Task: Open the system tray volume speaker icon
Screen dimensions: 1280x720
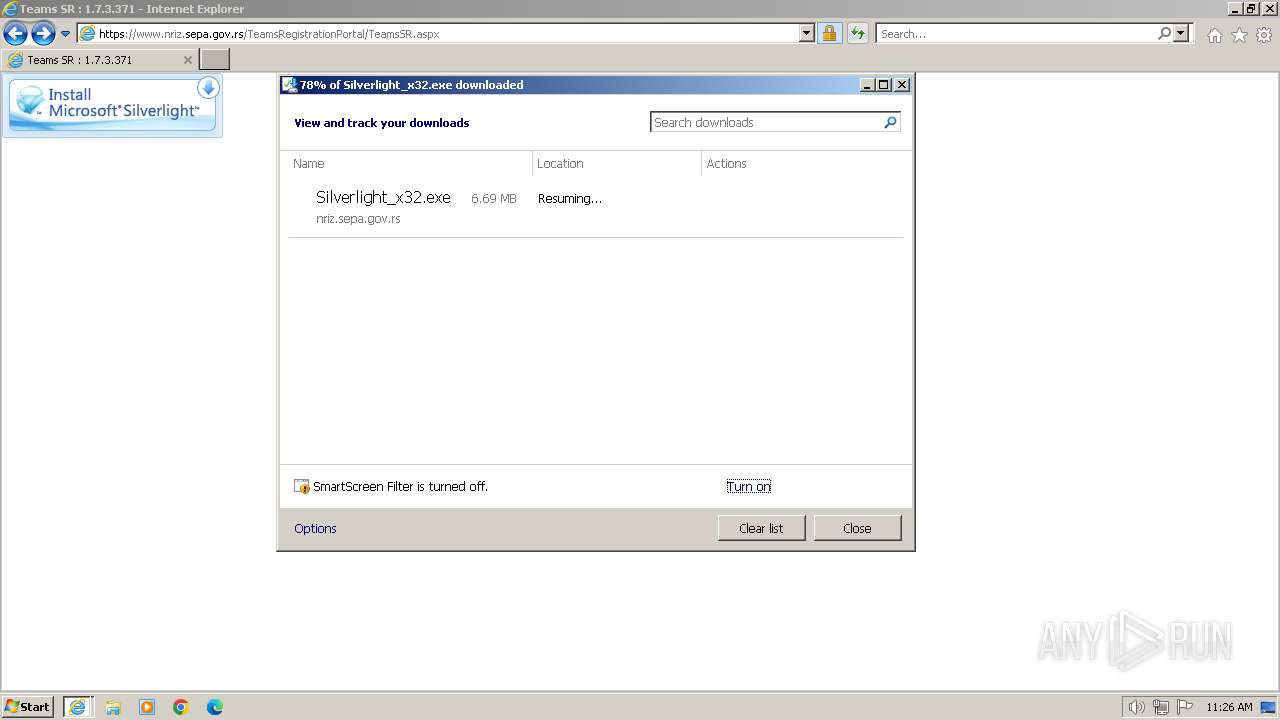Action: pos(1136,707)
